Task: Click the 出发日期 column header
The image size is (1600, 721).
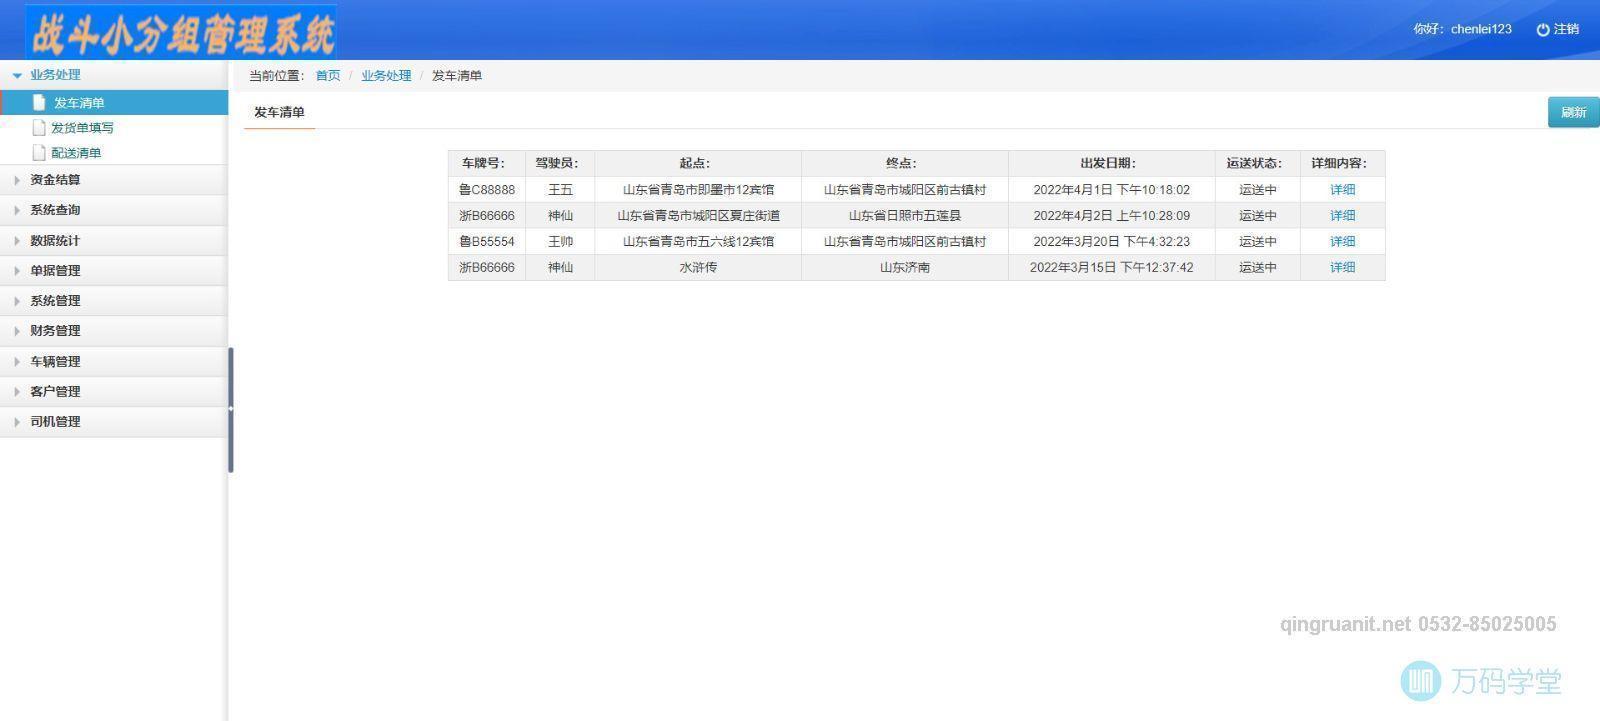Action: pyautogui.click(x=1112, y=163)
